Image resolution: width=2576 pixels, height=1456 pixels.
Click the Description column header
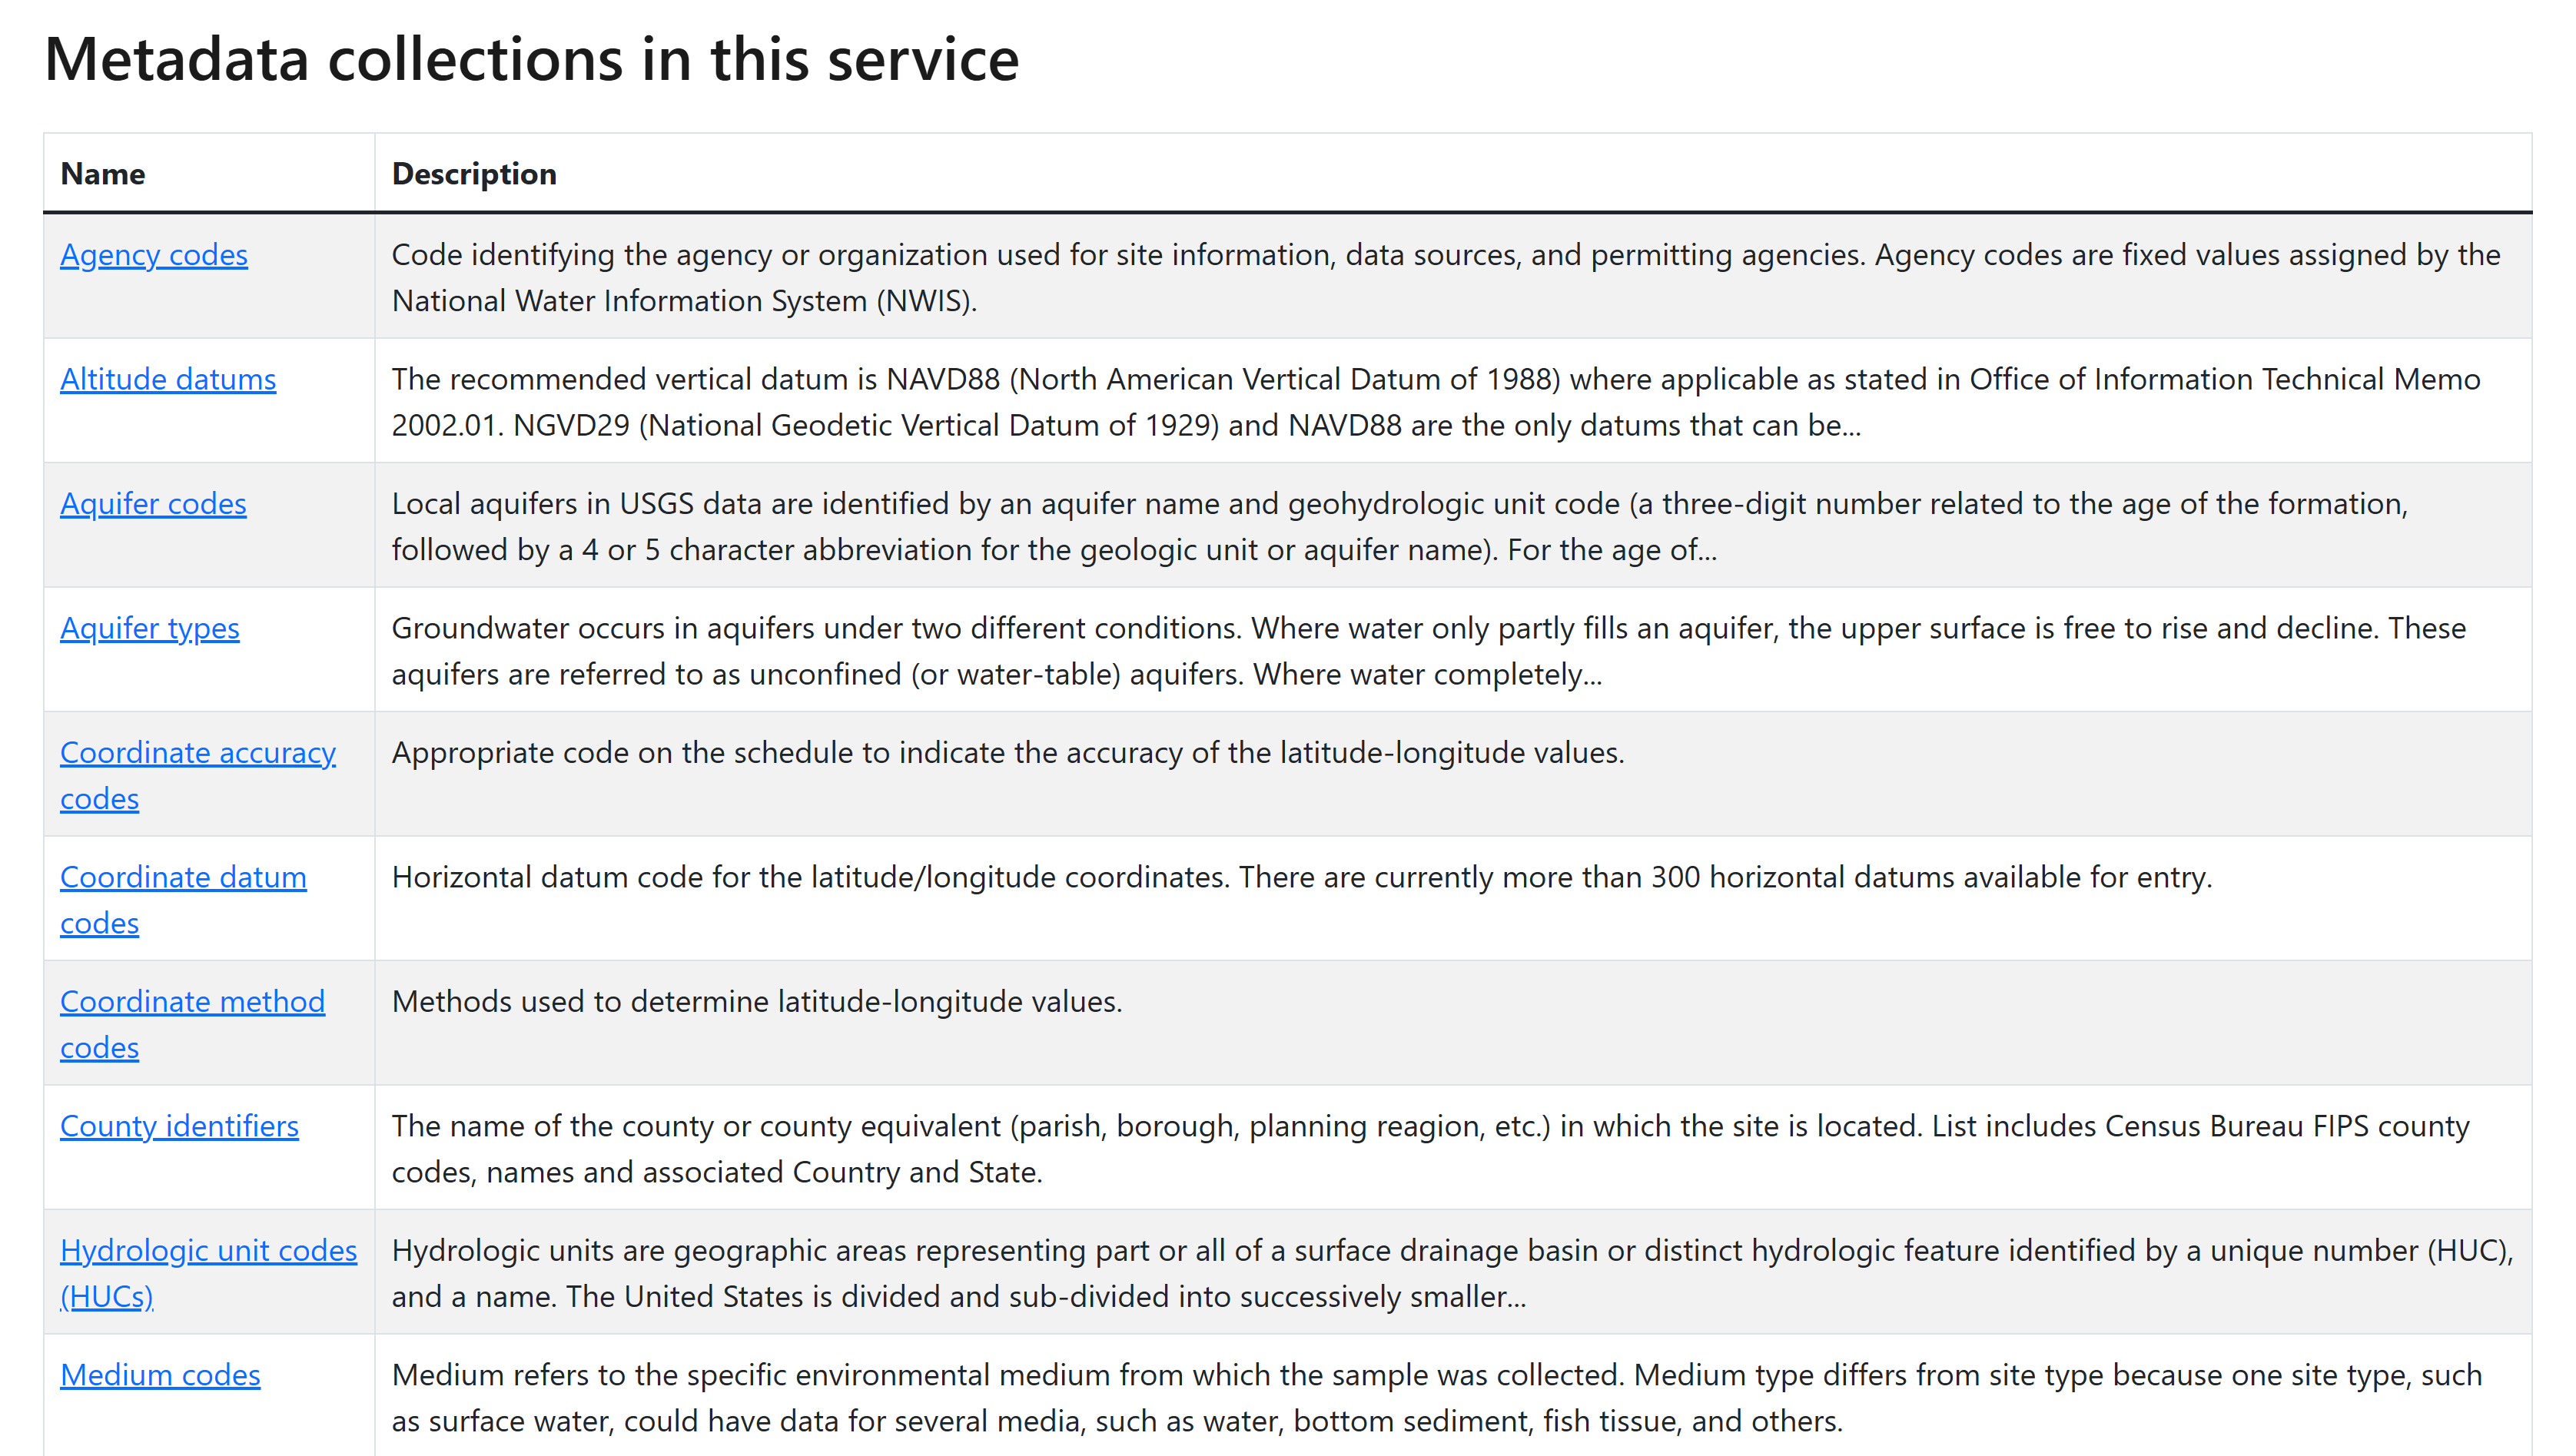click(x=474, y=173)
